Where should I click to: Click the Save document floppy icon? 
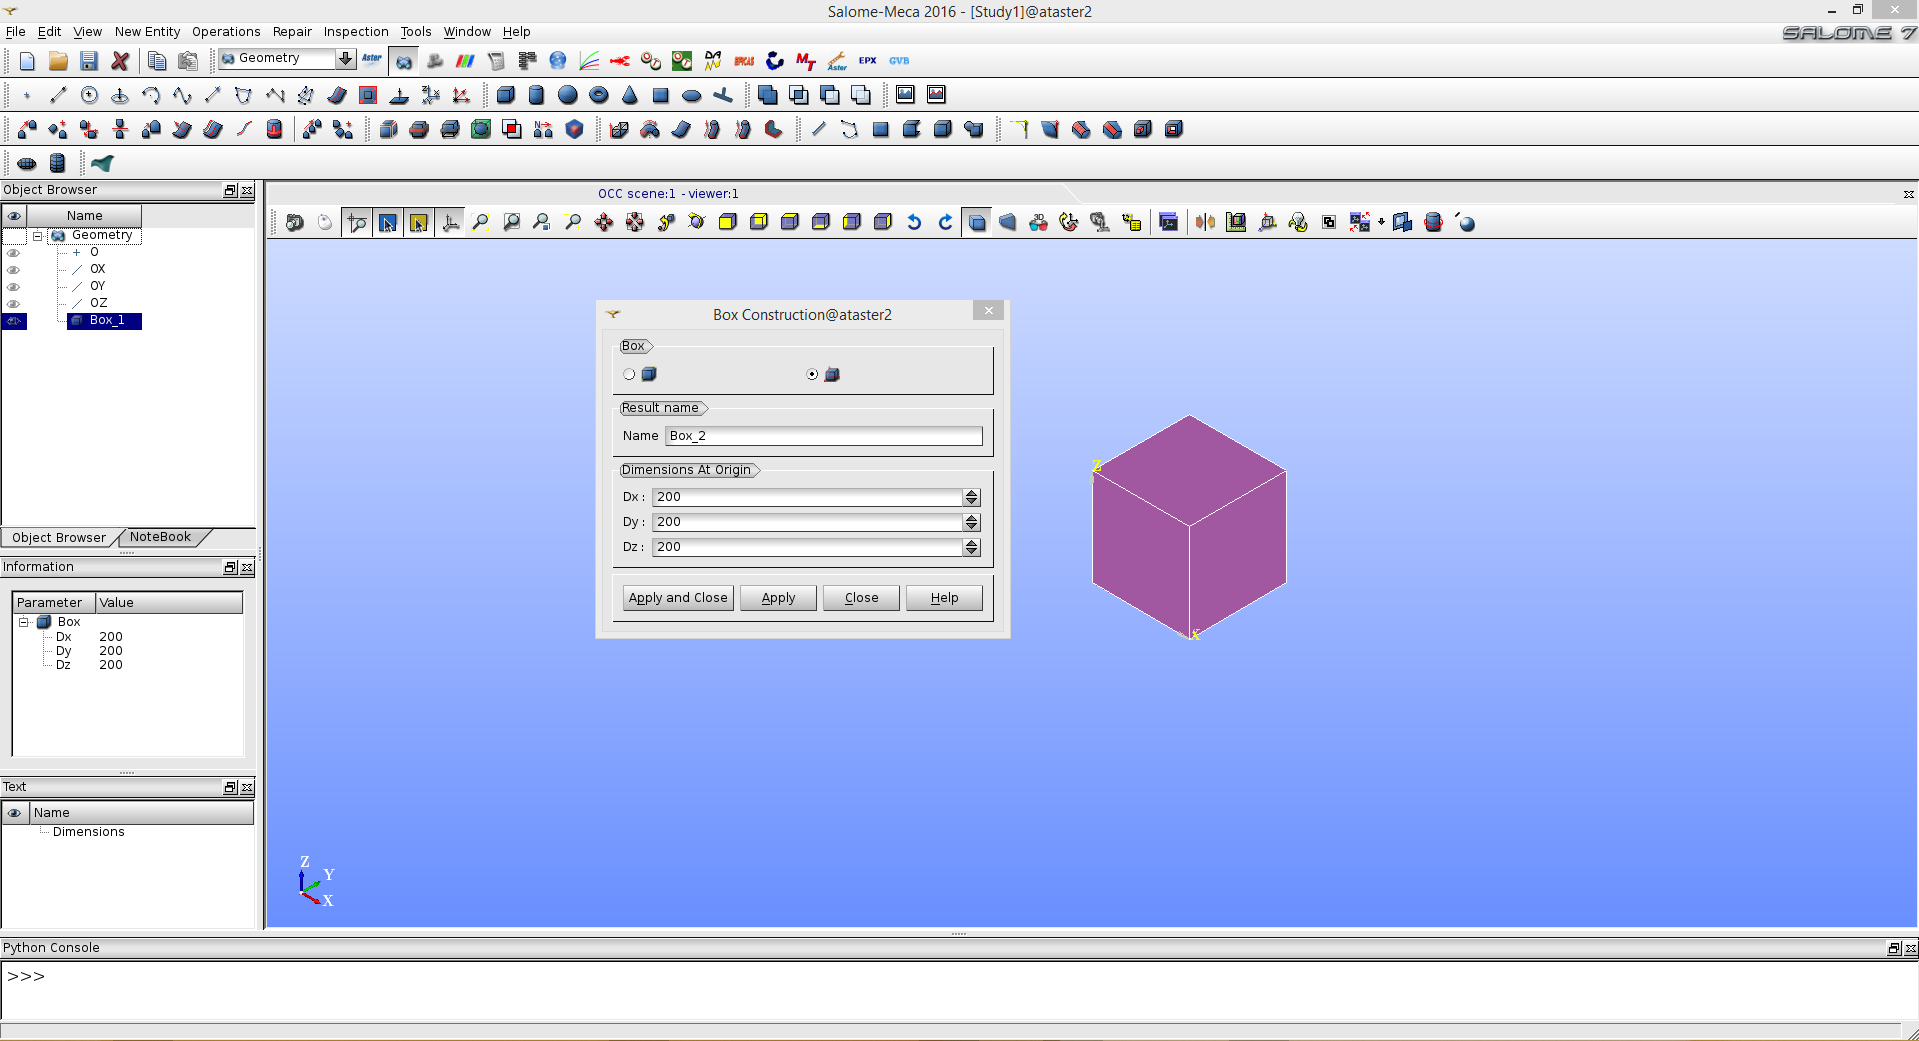tap(89, 61)
